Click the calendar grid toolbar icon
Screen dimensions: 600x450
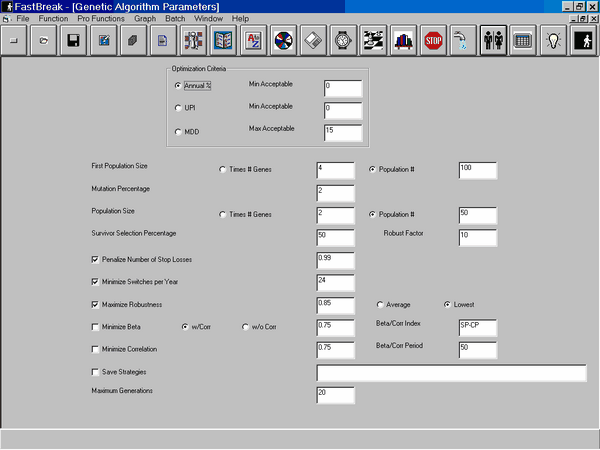pos(521,42)
